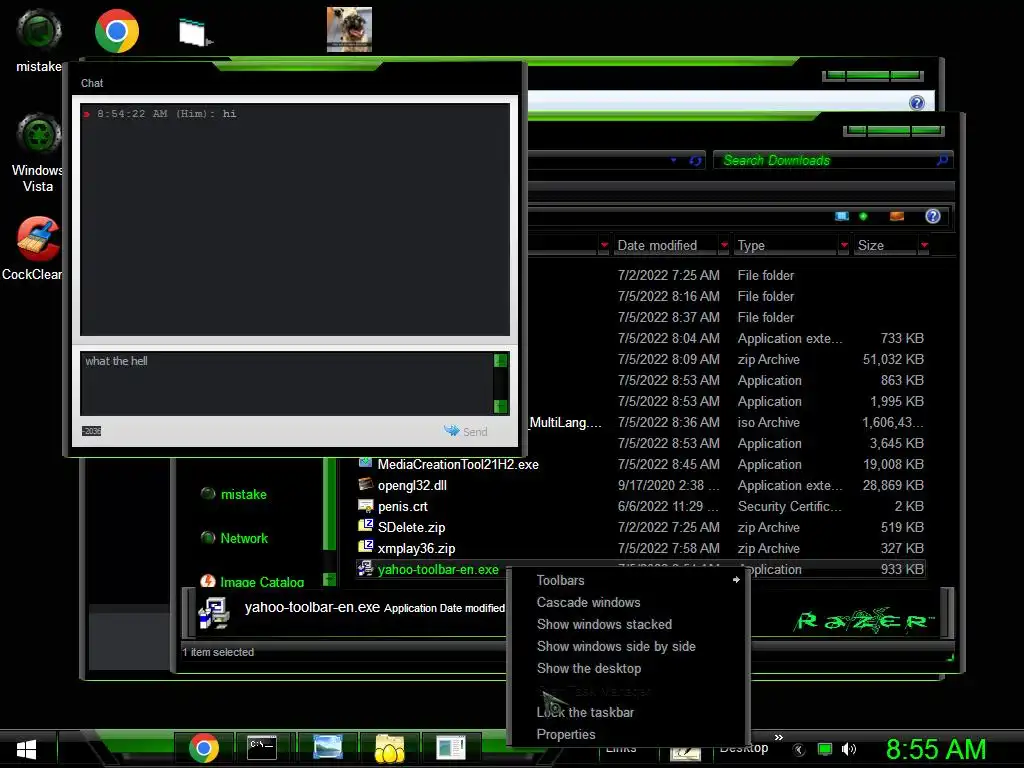Open the address bar history dropdown
Viewport: 1024px width, 768px height.
pyautogui.click(x=673, y=160)
